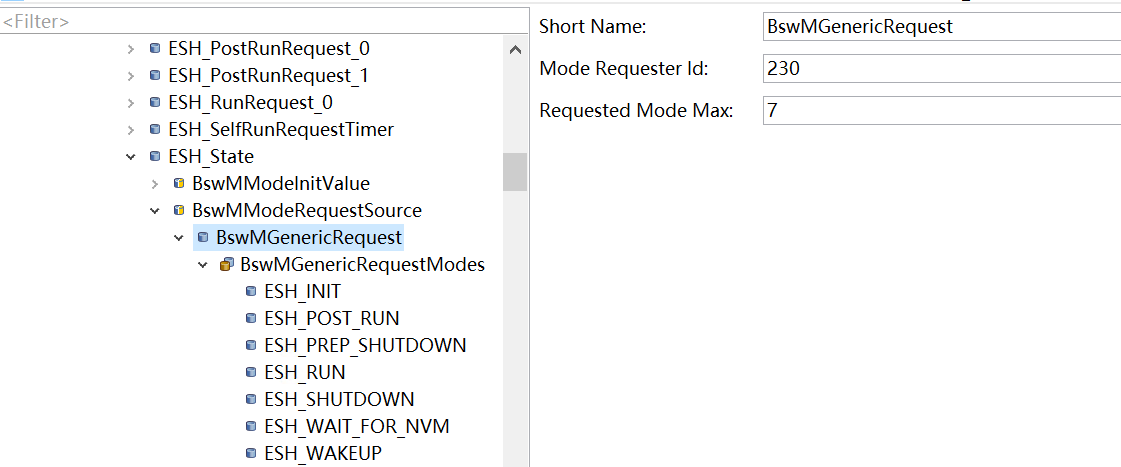
Task: Collapse the BswMModeRequestSource node
Action: point(154,210)
